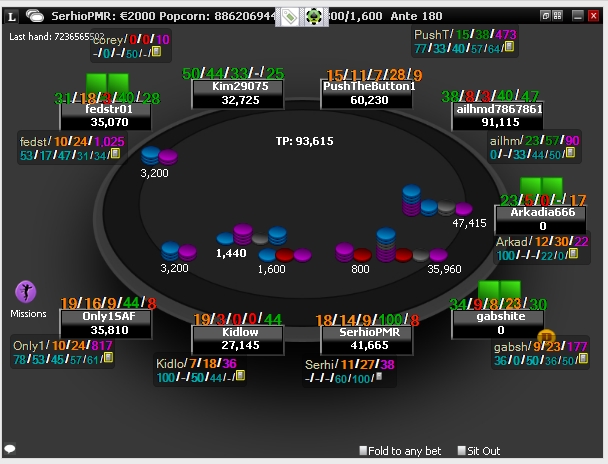This screenshot has height=464, width=608.
Task: Click the 1,440 chip stack
Action: pos(252,235)
